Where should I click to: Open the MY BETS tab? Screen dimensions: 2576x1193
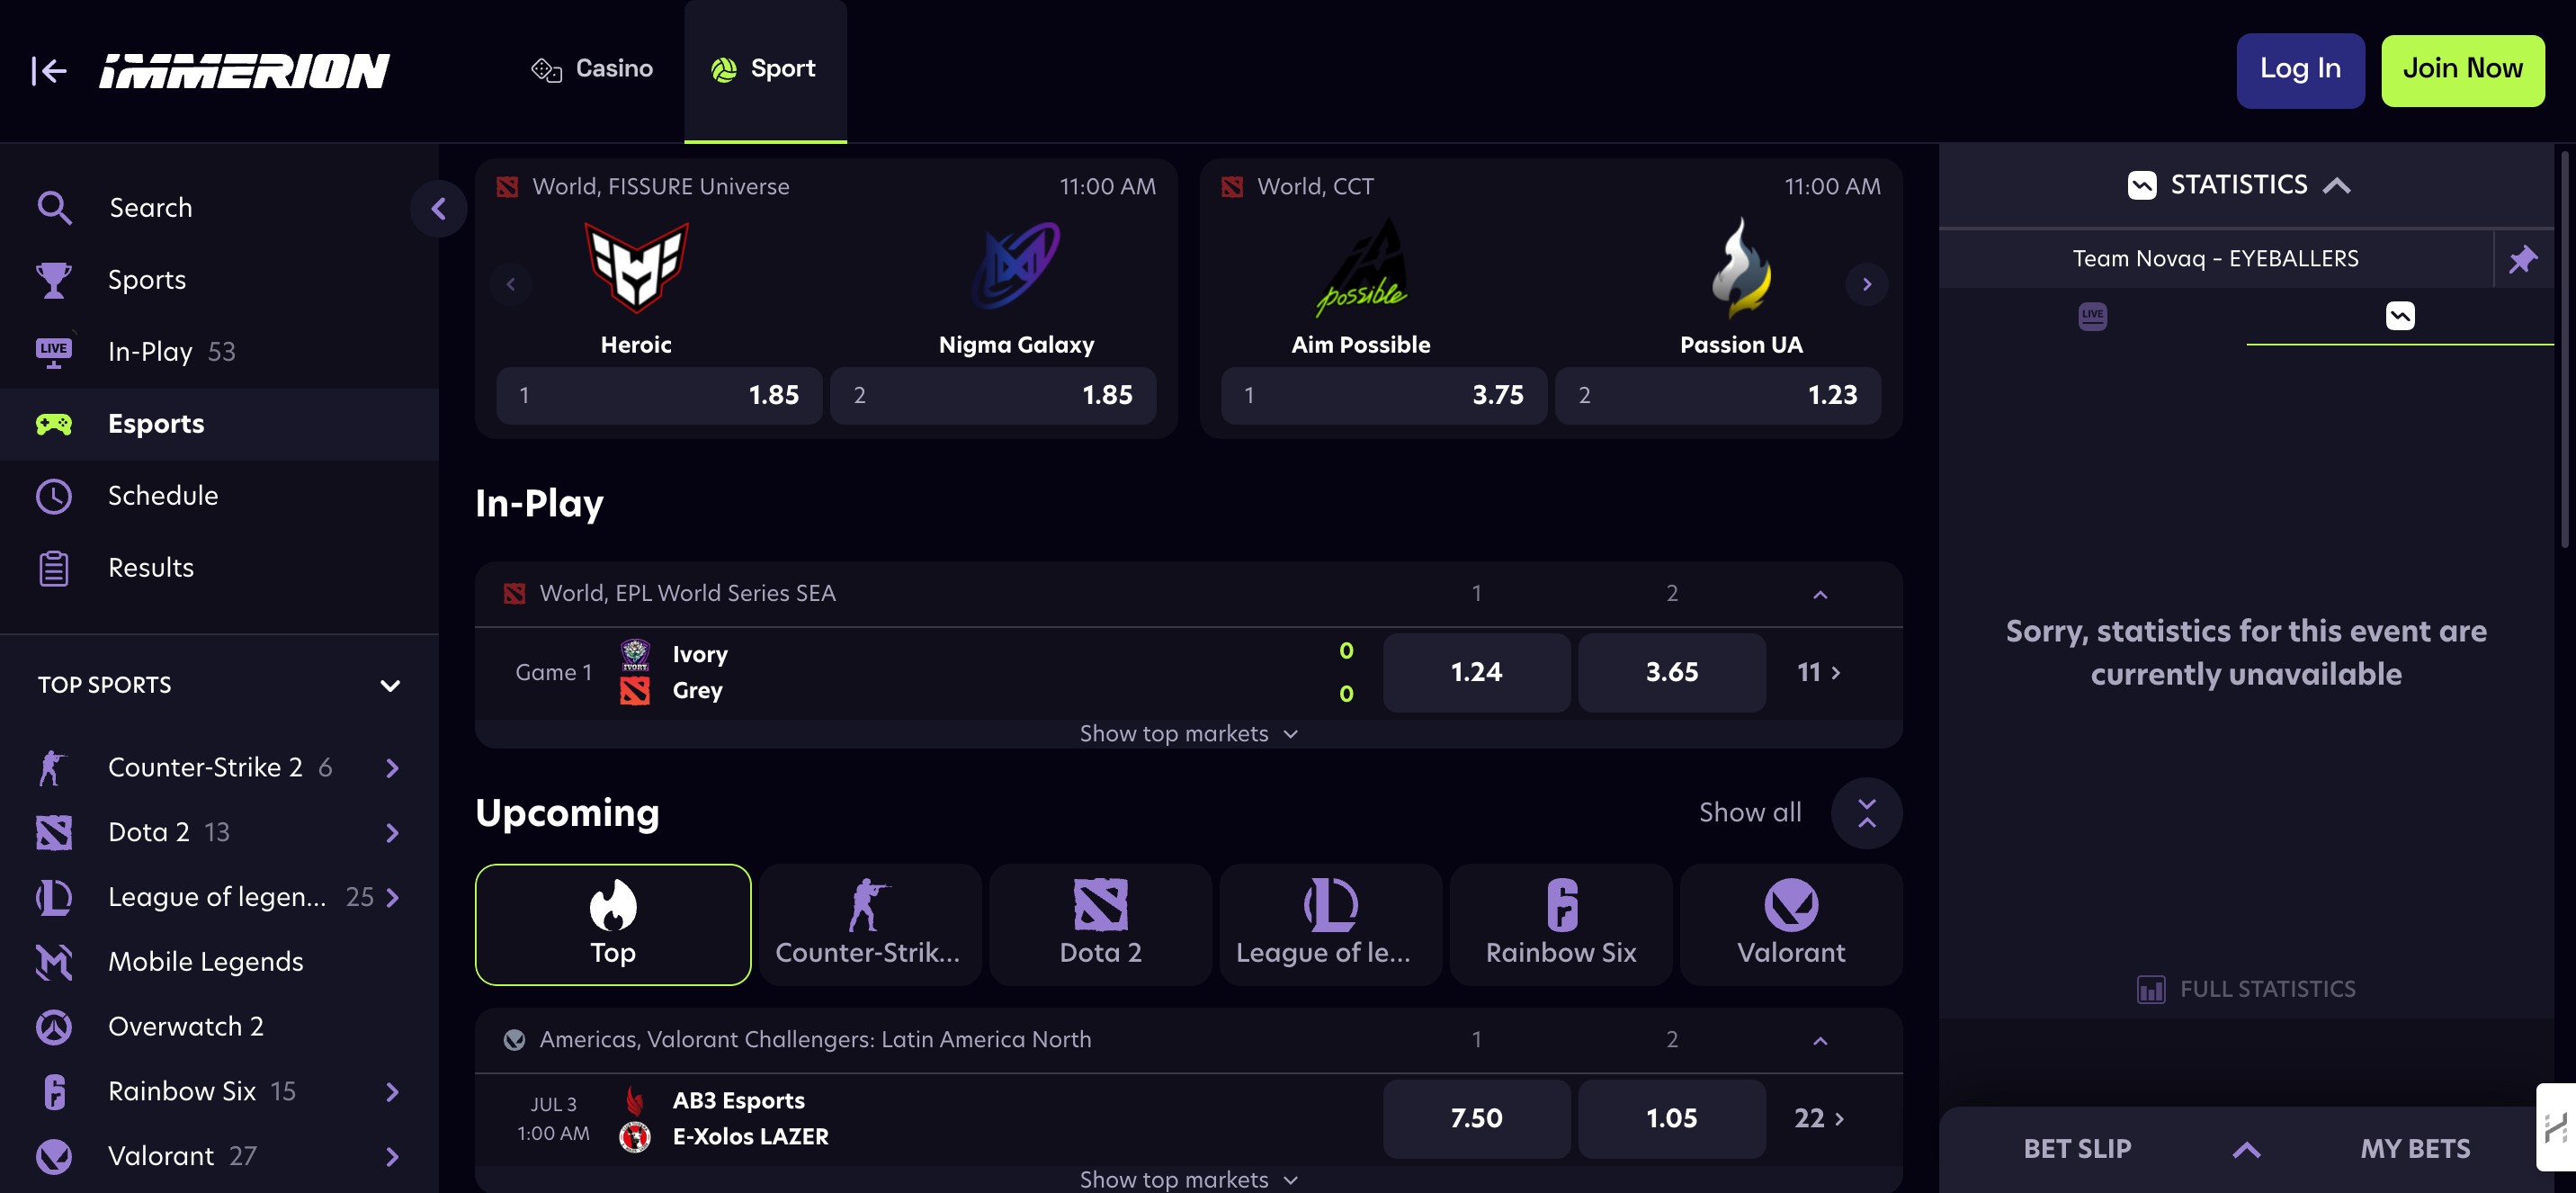[2415, 1149]
